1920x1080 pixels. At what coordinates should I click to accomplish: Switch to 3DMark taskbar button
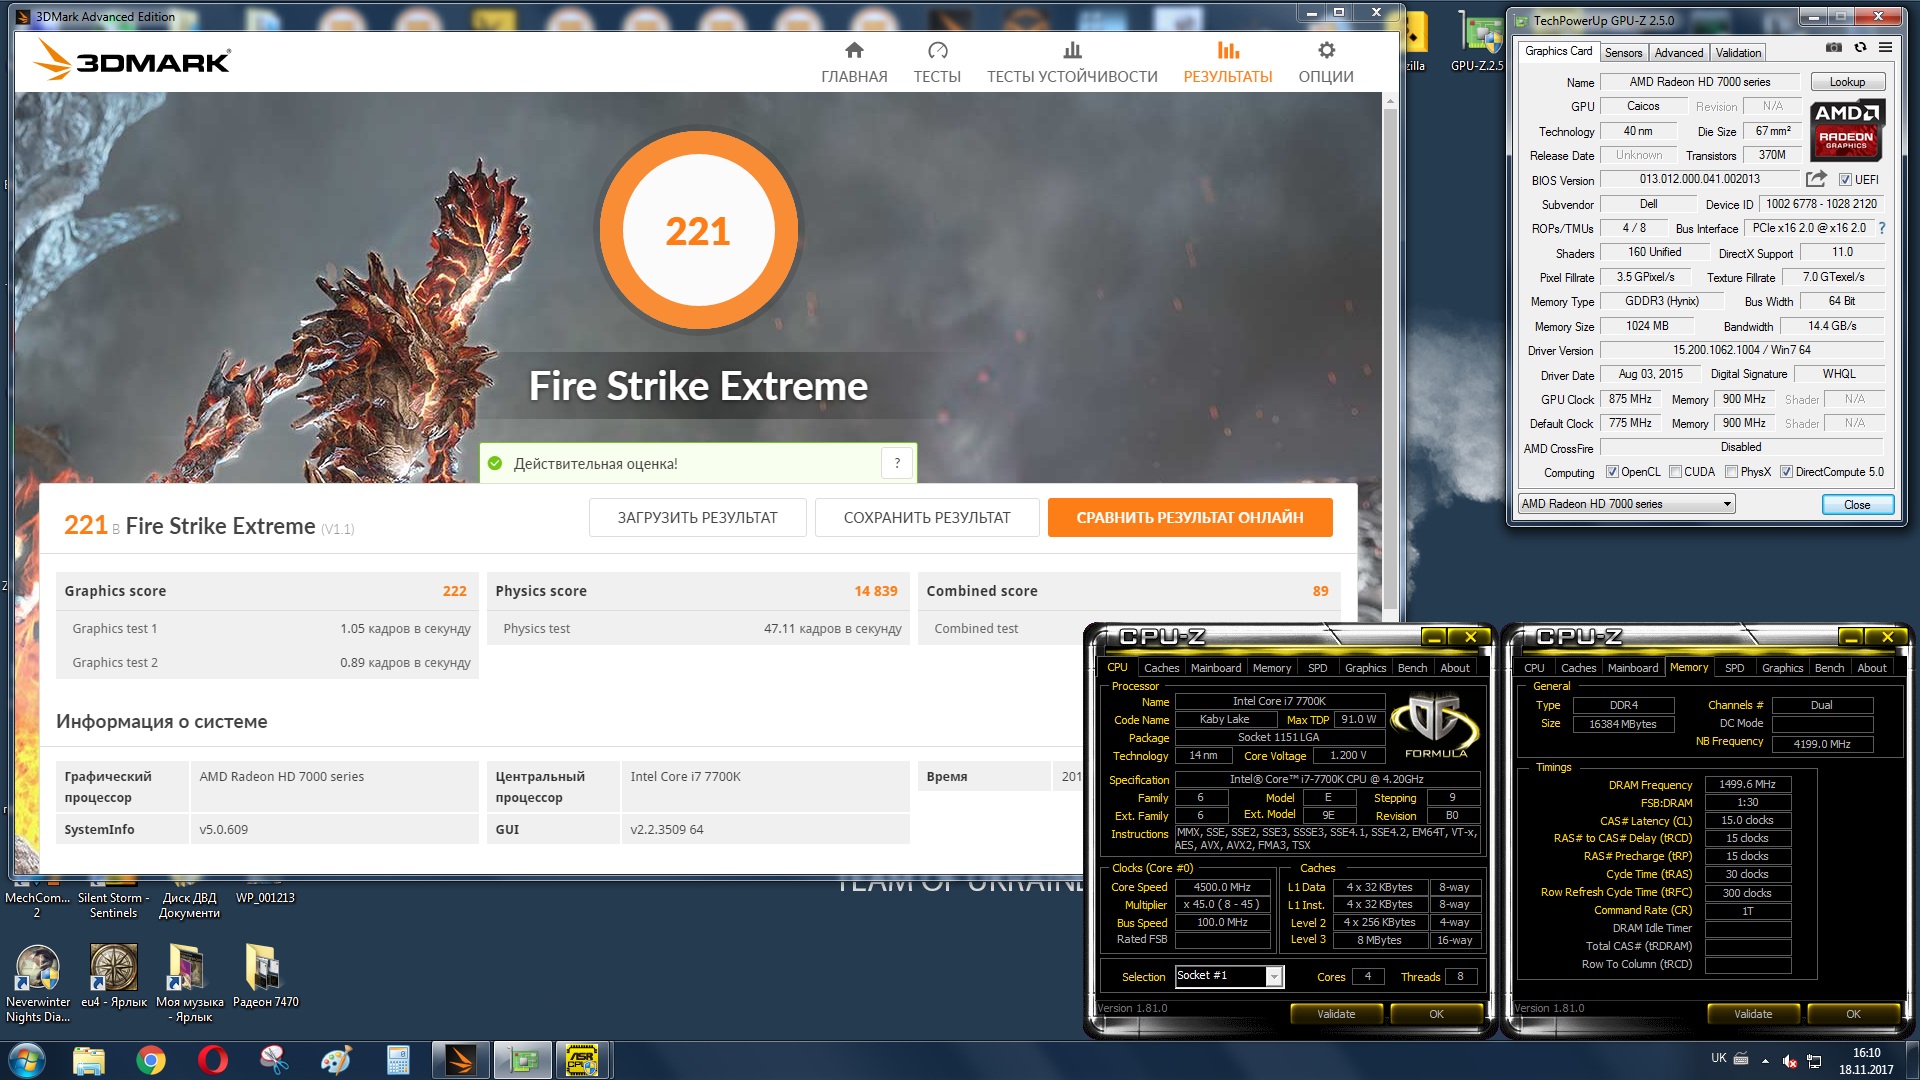click(x=461, y=1060)
